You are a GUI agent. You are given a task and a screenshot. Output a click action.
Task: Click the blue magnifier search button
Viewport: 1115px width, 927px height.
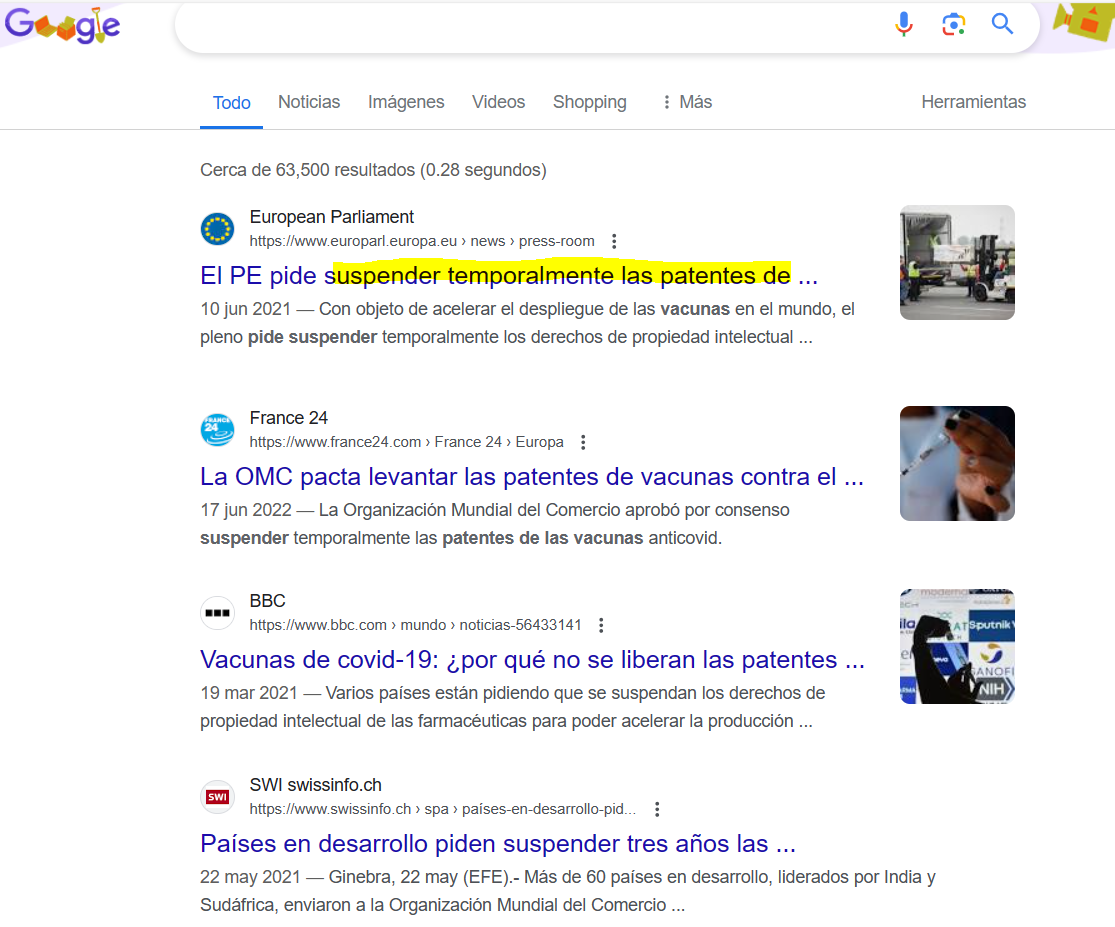(x=1003, y=24)
